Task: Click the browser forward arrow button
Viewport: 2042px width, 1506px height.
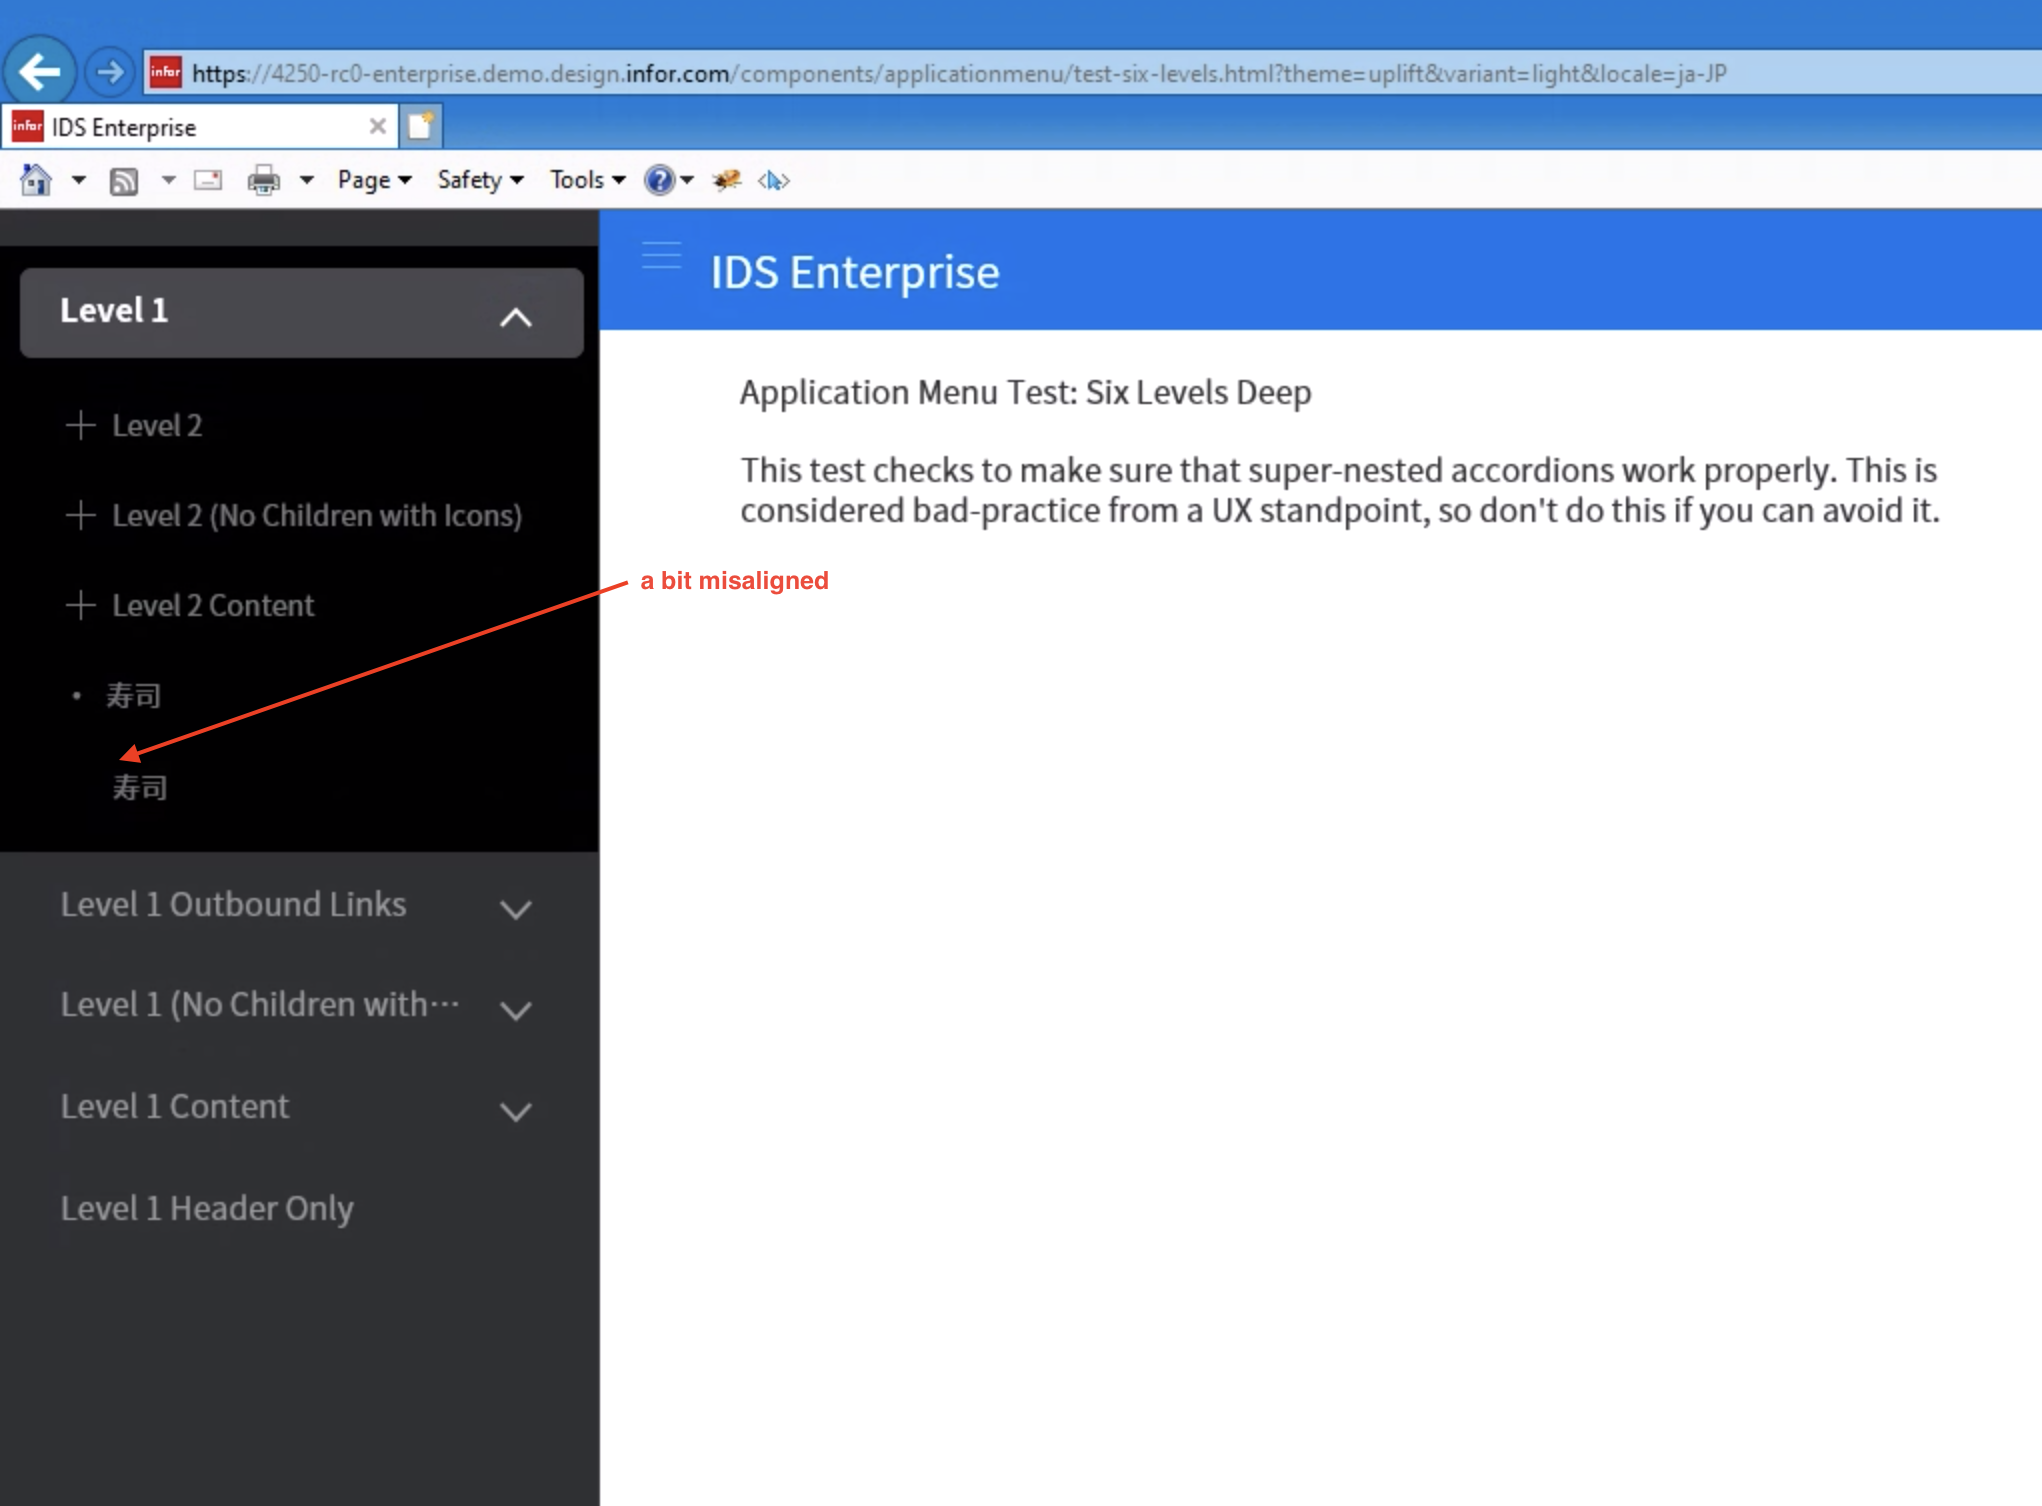Action: 109,72
